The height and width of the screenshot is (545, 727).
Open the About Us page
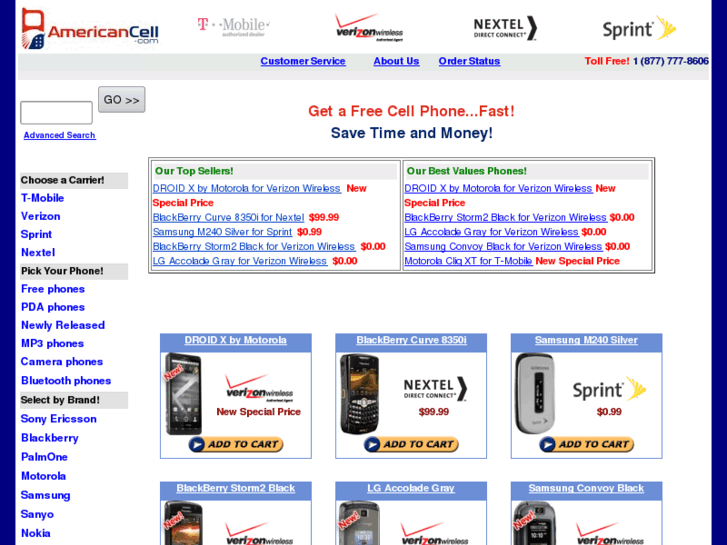pyautogui.click(x=396, y=61)
